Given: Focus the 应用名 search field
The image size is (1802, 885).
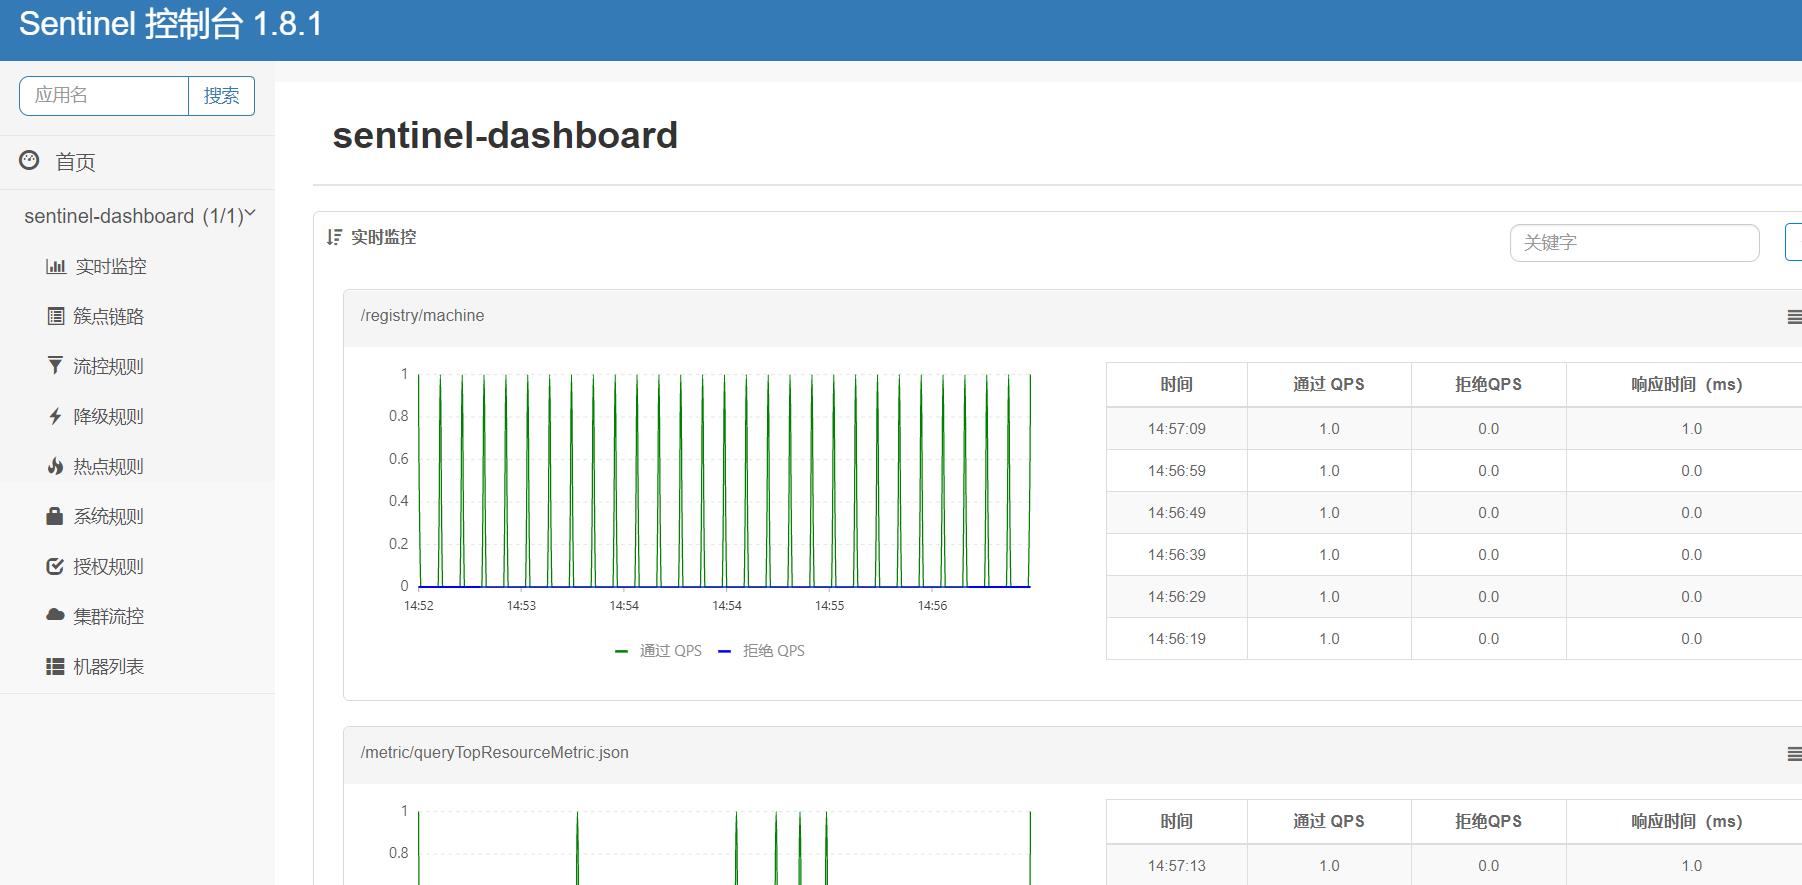Looking at the screenshot, I should 104,96.
